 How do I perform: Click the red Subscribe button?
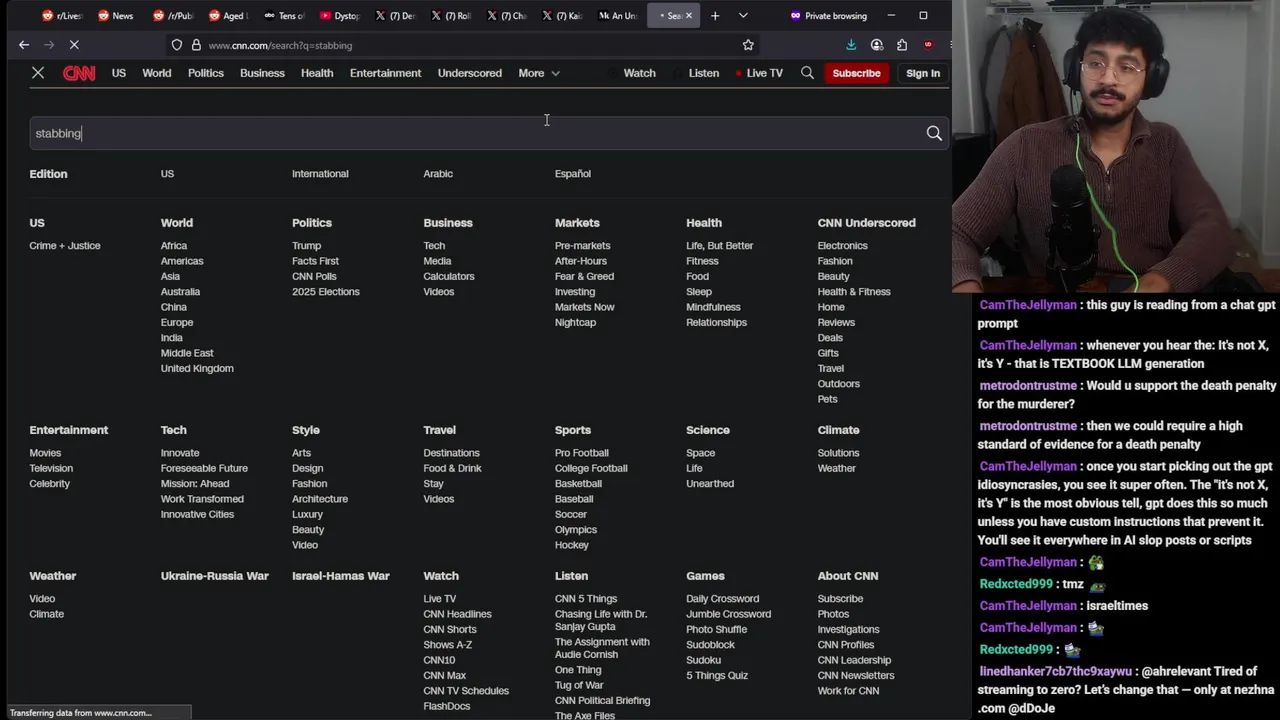coord(856,73)
